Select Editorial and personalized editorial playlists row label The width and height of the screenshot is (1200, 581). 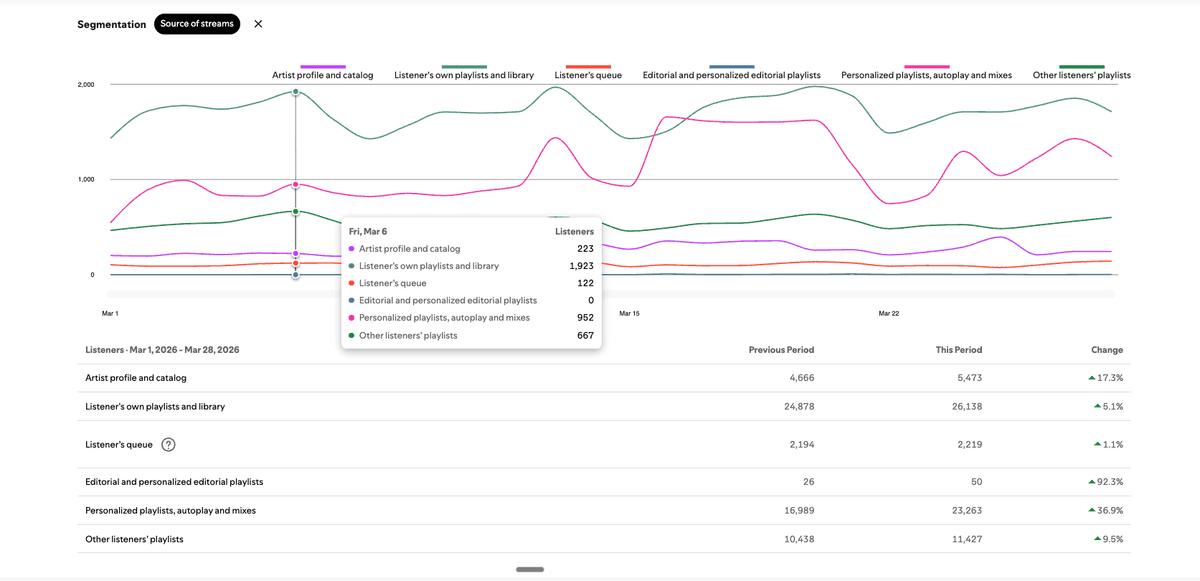[x=175, y=482]
